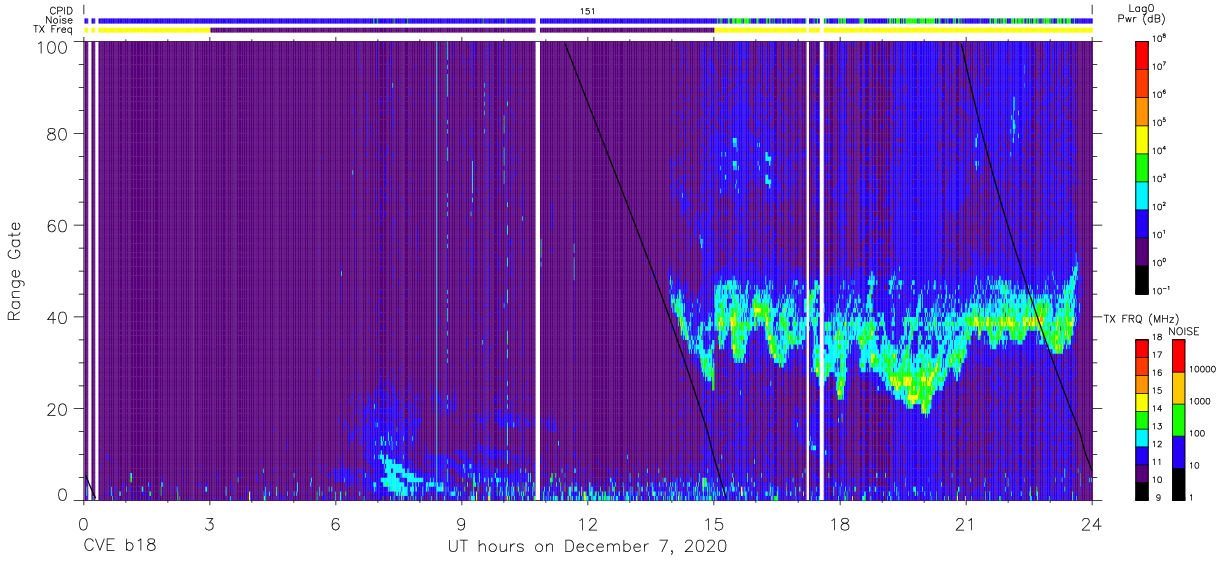The image size is (1228, 567).
Task: Click the '1000' label on the NOISE legend
Action: coord(1200,400)
